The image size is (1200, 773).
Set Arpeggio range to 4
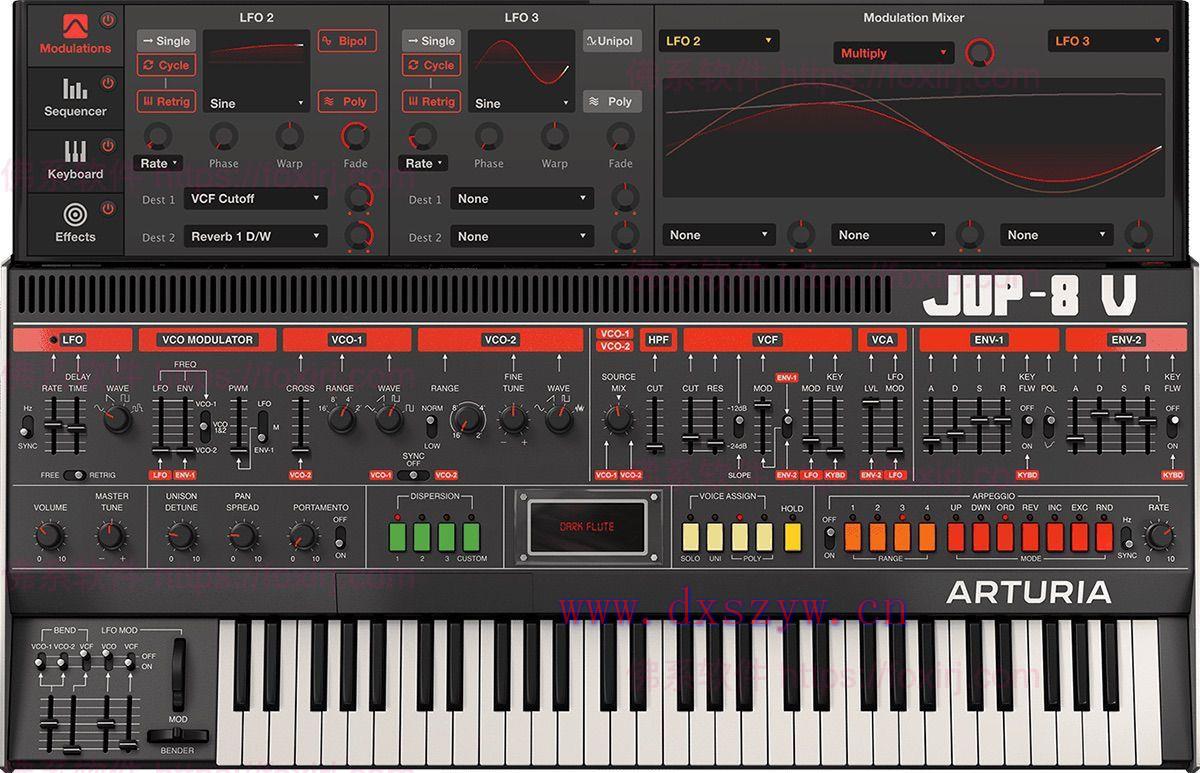(927, 536)
